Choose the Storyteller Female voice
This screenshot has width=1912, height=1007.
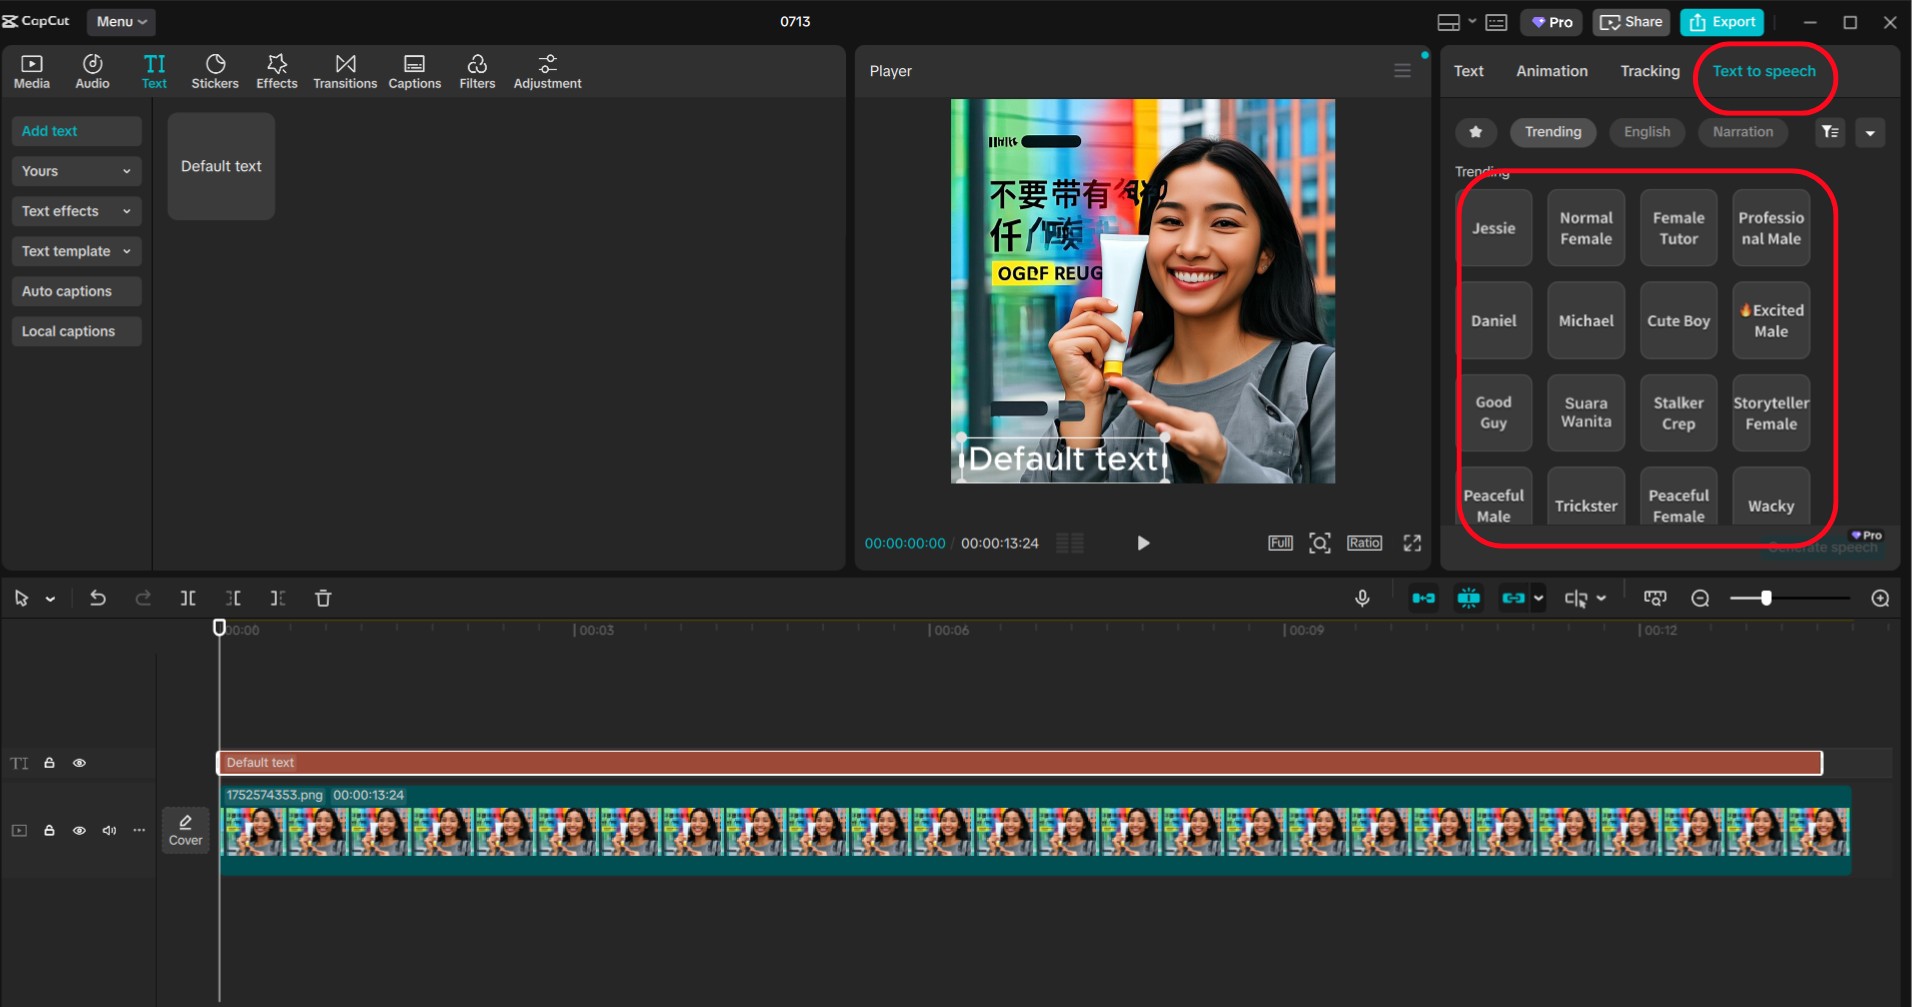click(1771, 413)
